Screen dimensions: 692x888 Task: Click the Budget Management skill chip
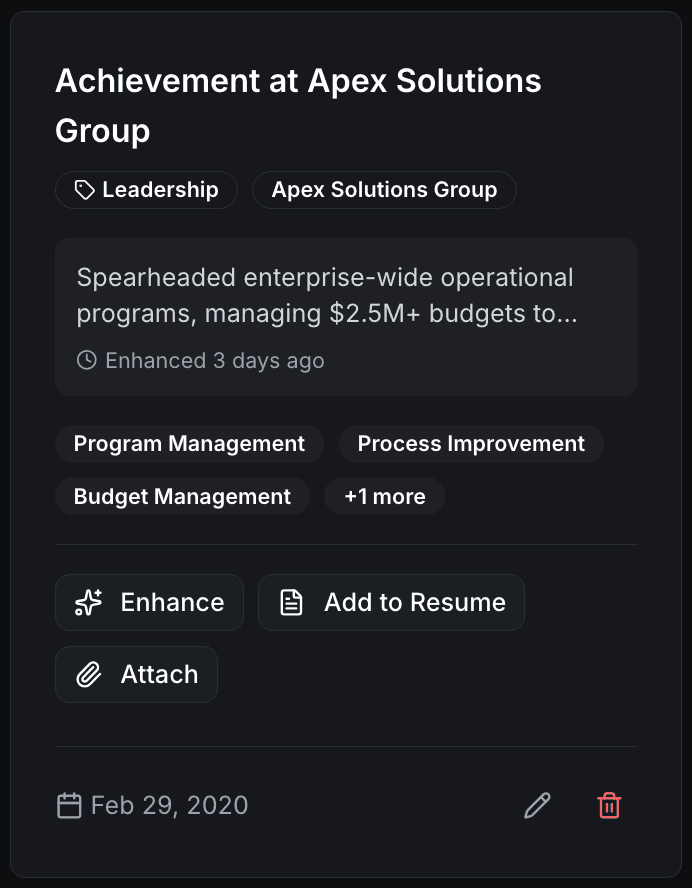pos(182,496)
